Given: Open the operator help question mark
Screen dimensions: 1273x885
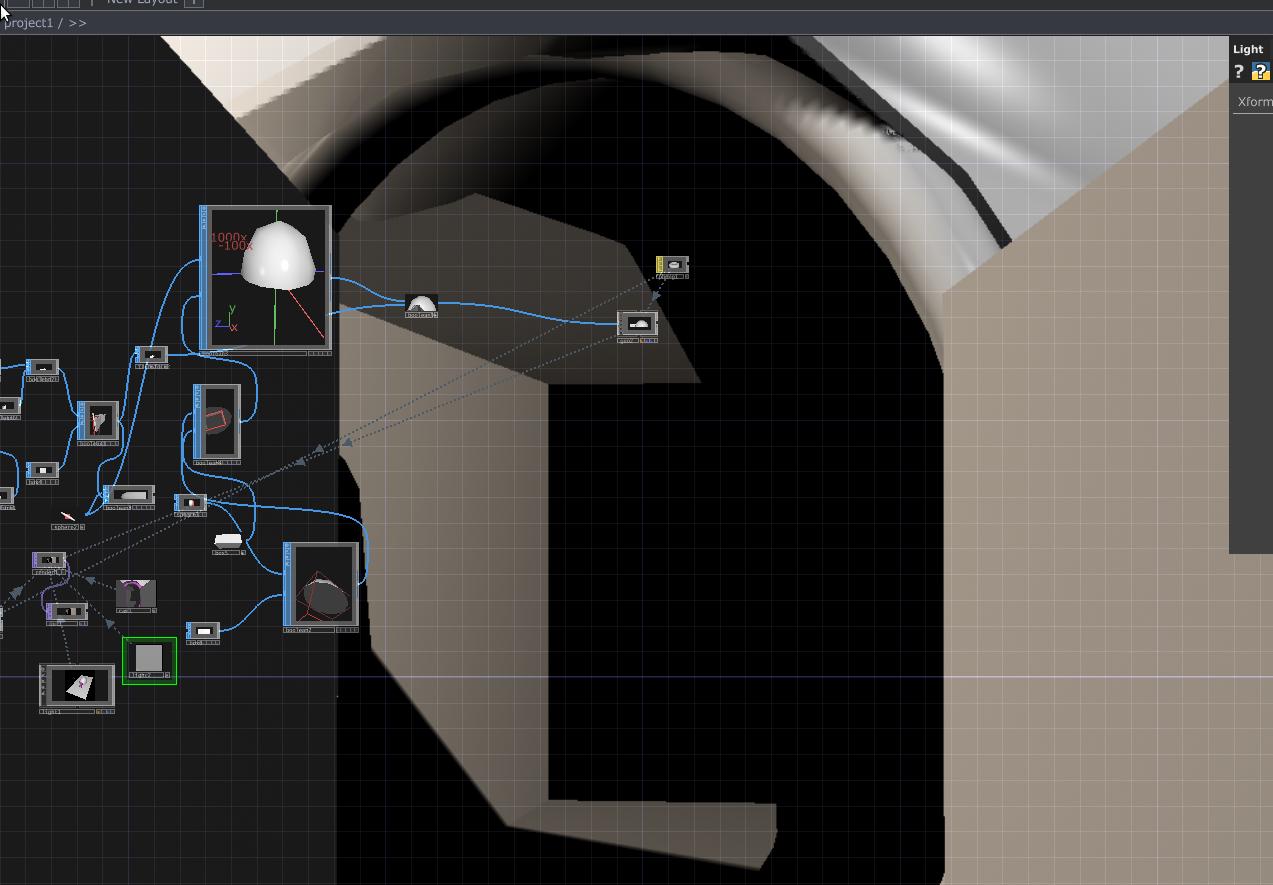Looking at the screenshot, I should click(1239, 72).
